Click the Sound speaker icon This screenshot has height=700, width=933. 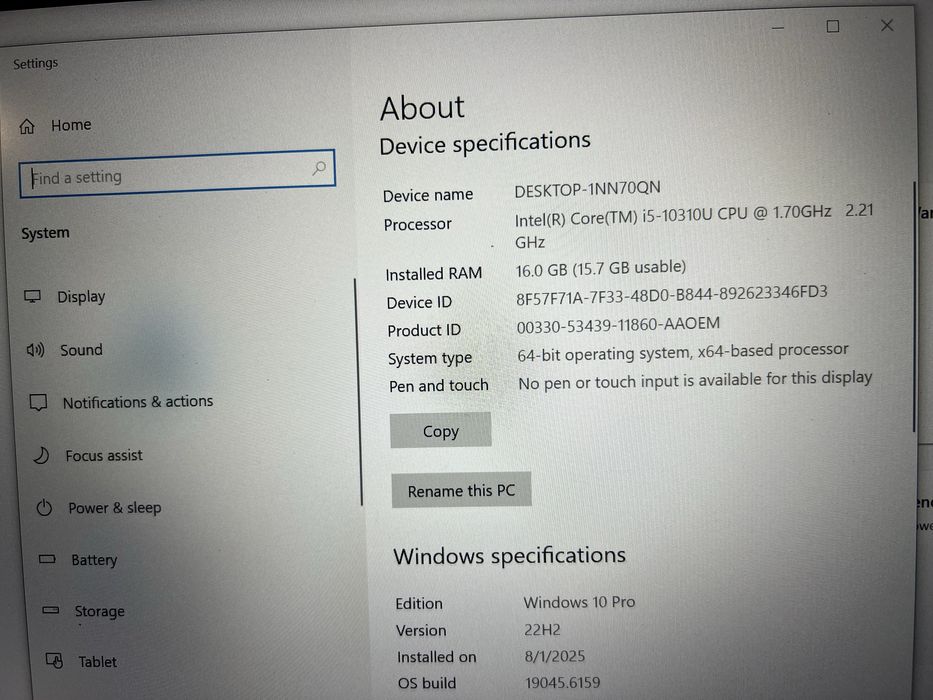(35, 349)
